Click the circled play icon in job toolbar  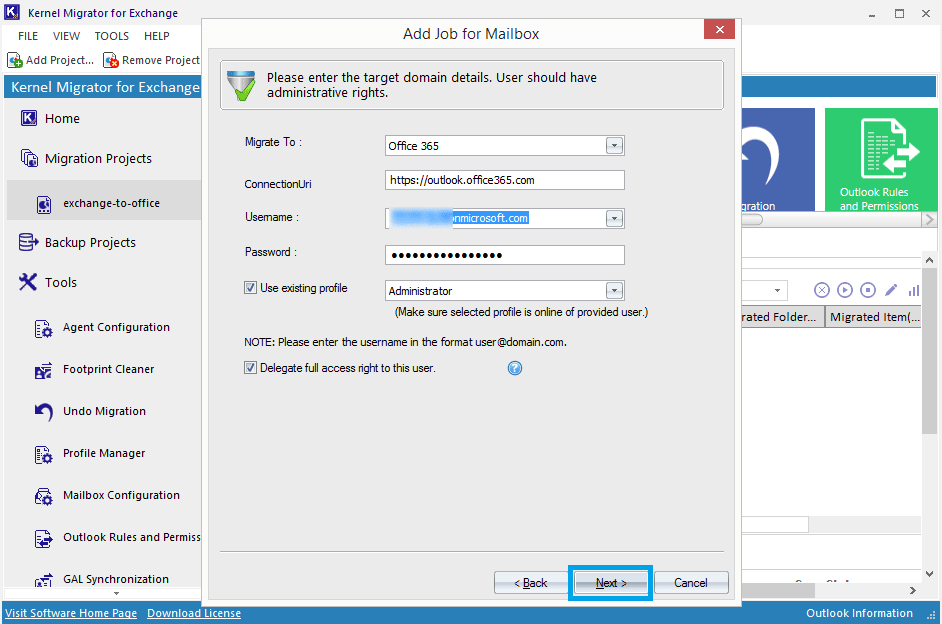845,291
